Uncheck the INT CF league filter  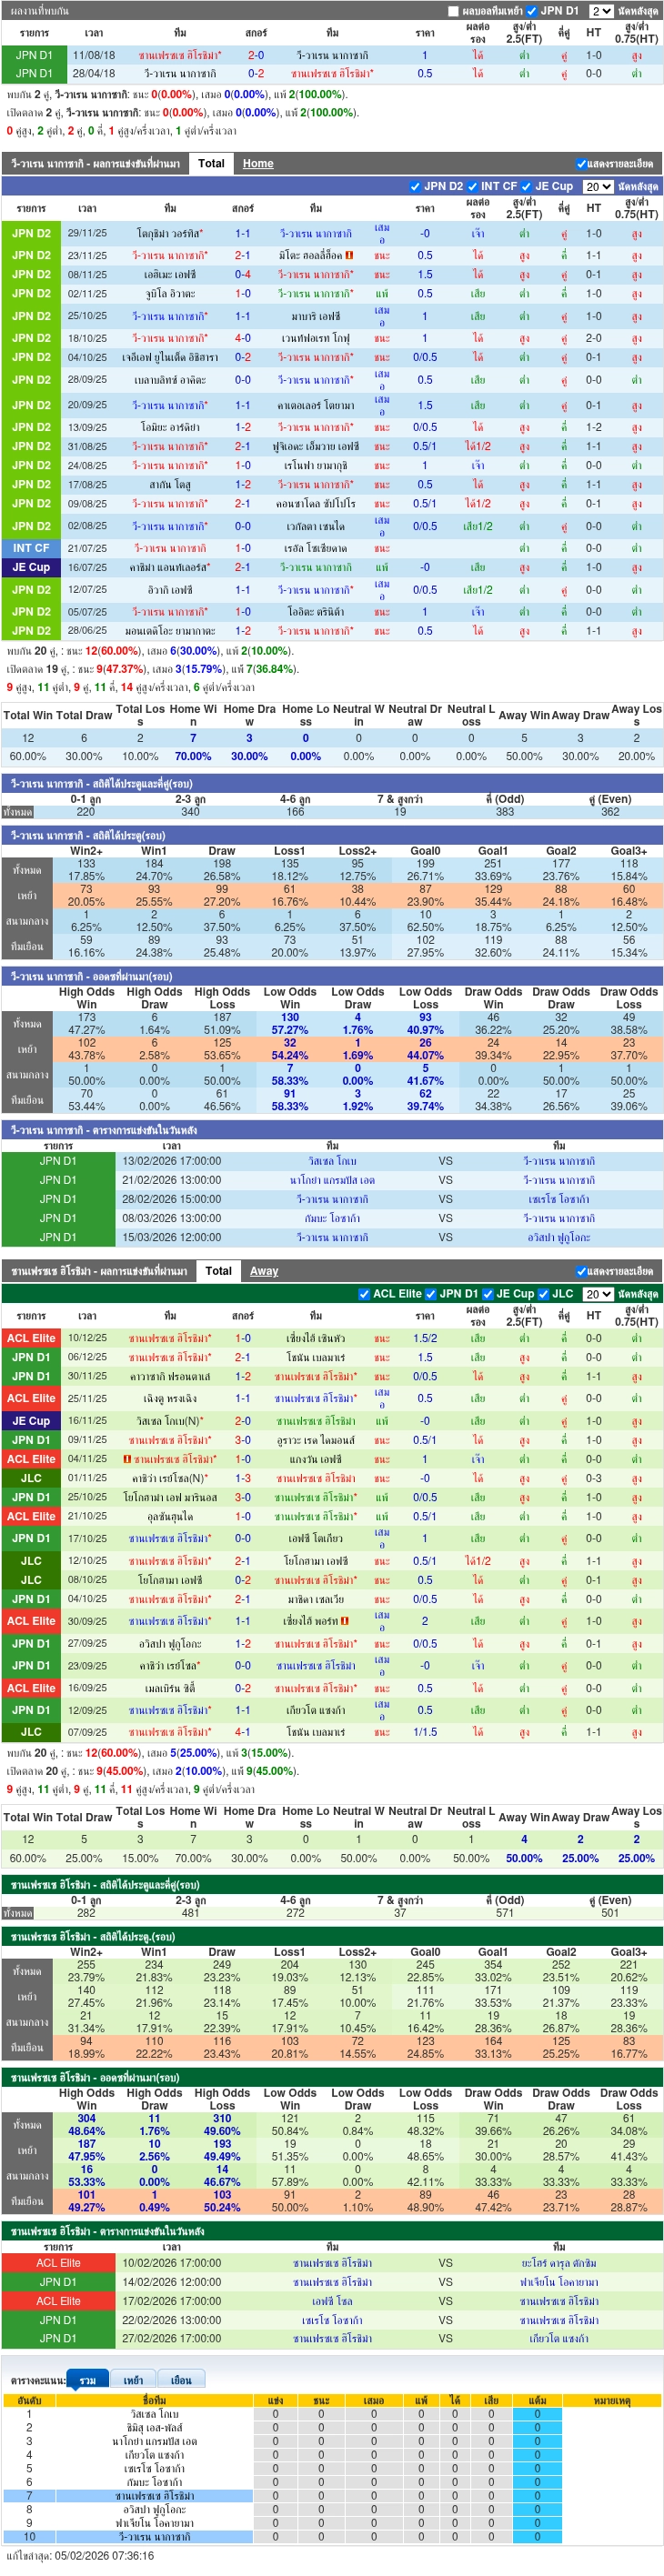point(473,186)
